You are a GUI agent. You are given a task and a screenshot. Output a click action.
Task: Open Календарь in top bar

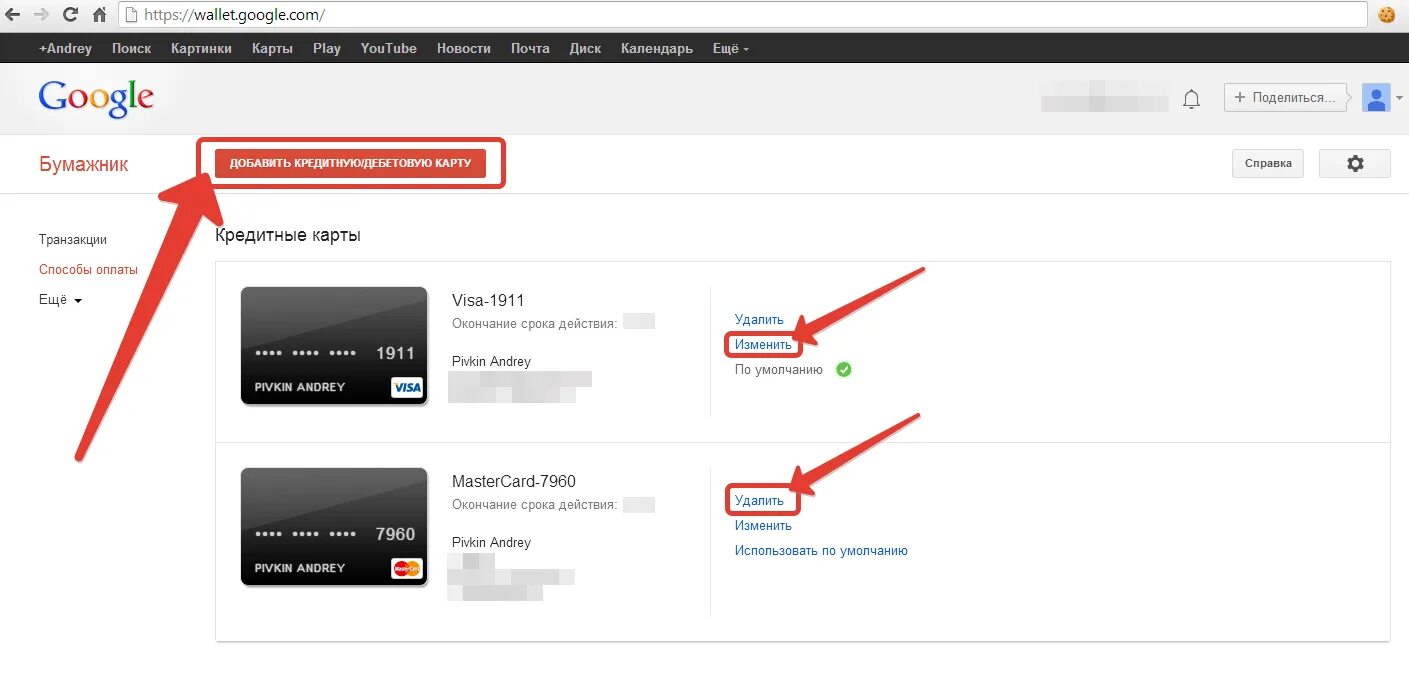[657, 48]
